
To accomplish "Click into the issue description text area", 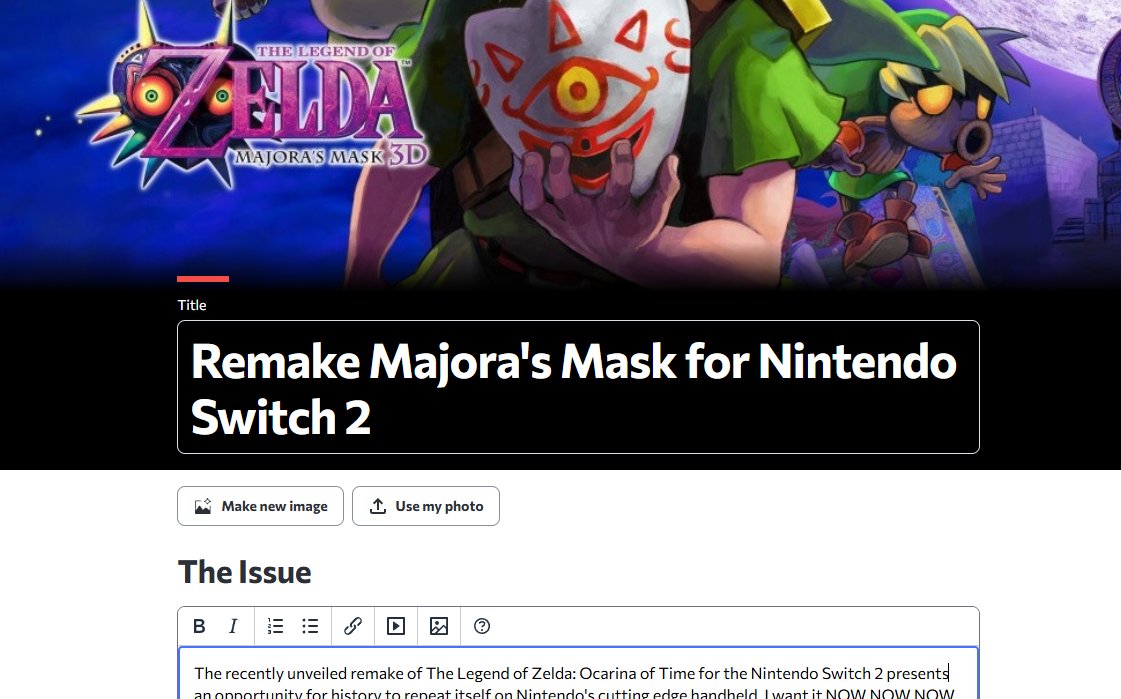I will (x=578, y=673).
